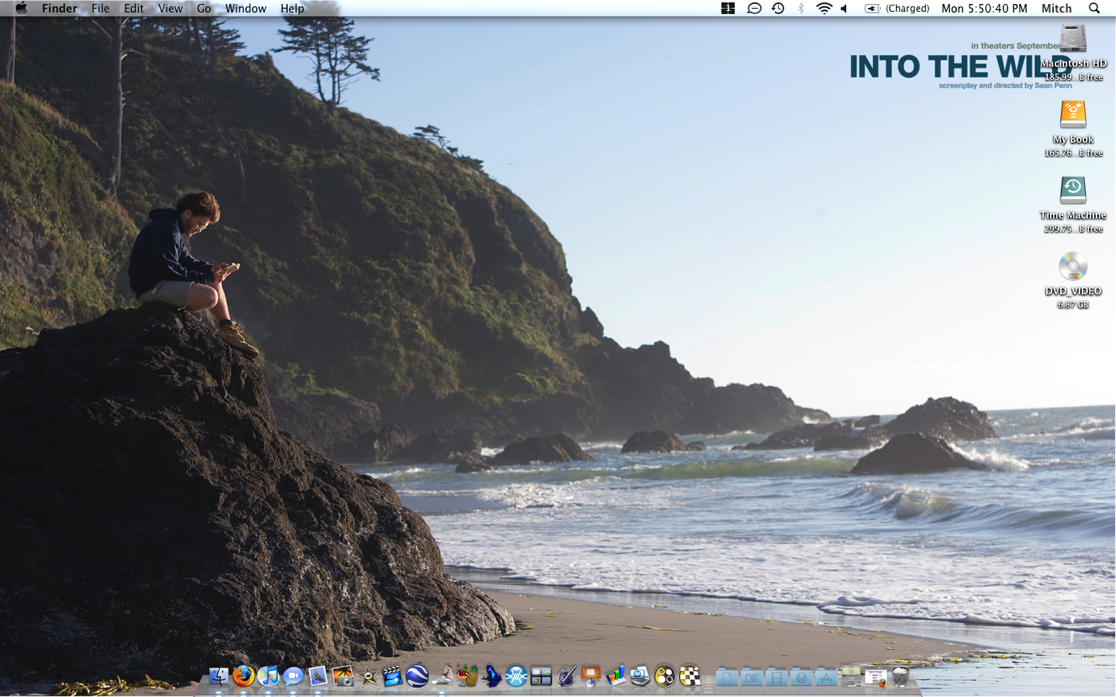The height and width of the screenshot is (697, 1116).
Task: Open the pineapple fruit cocktail app in Dock
Action: click(467, 676)
